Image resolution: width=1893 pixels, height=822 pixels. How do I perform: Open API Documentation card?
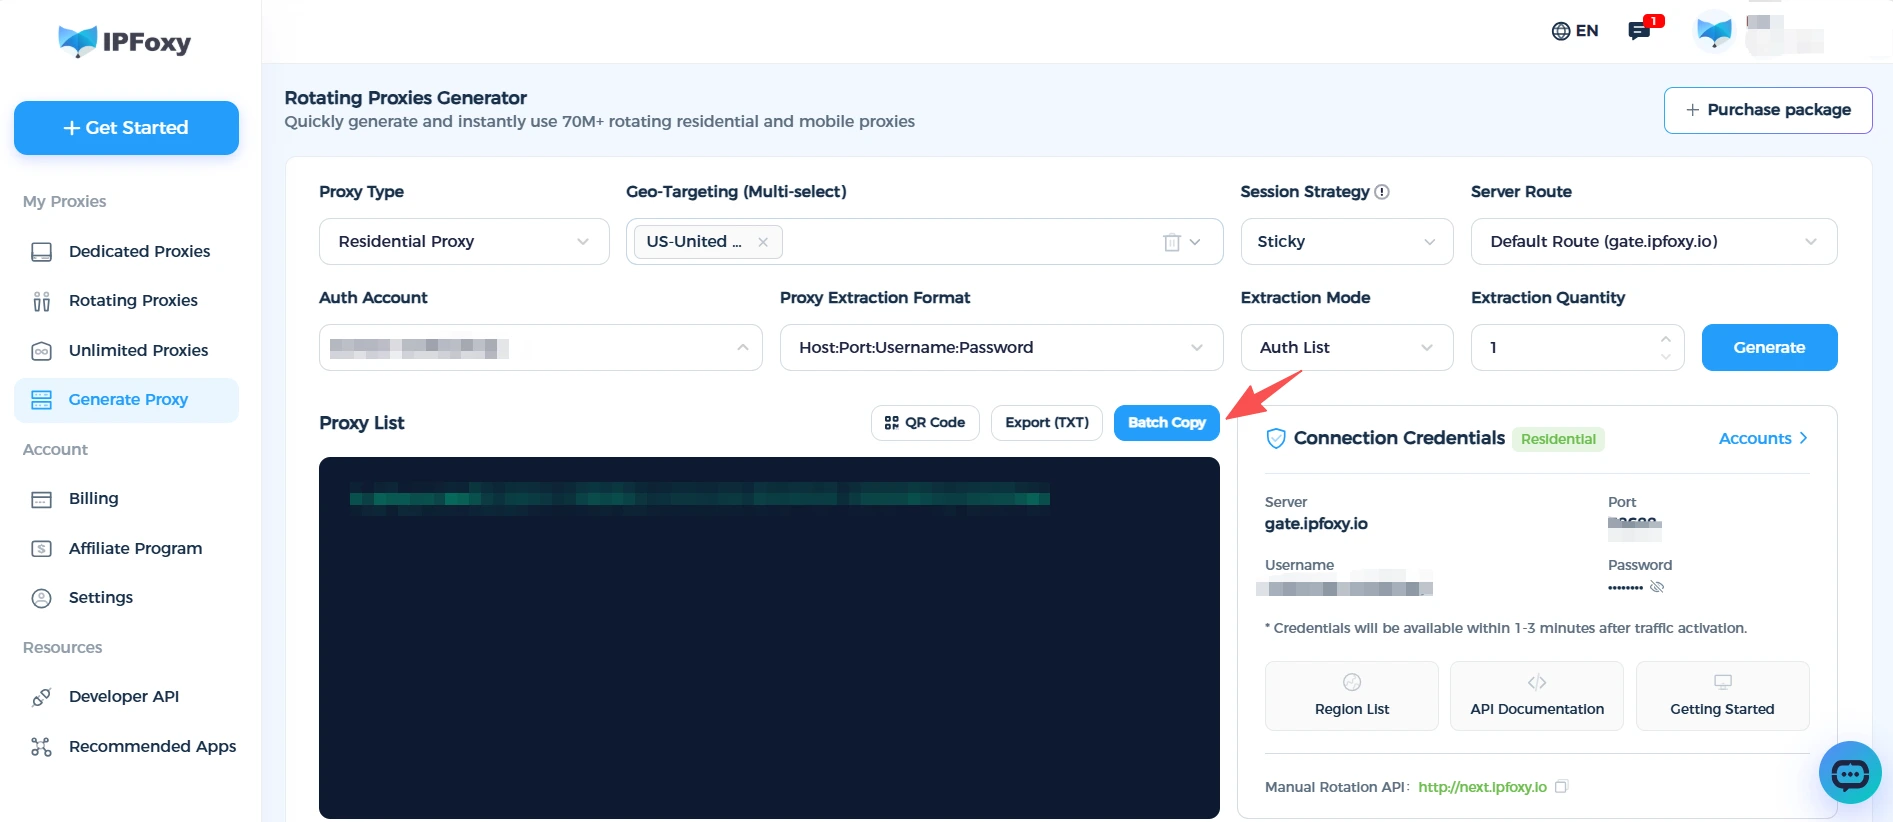1537,696
